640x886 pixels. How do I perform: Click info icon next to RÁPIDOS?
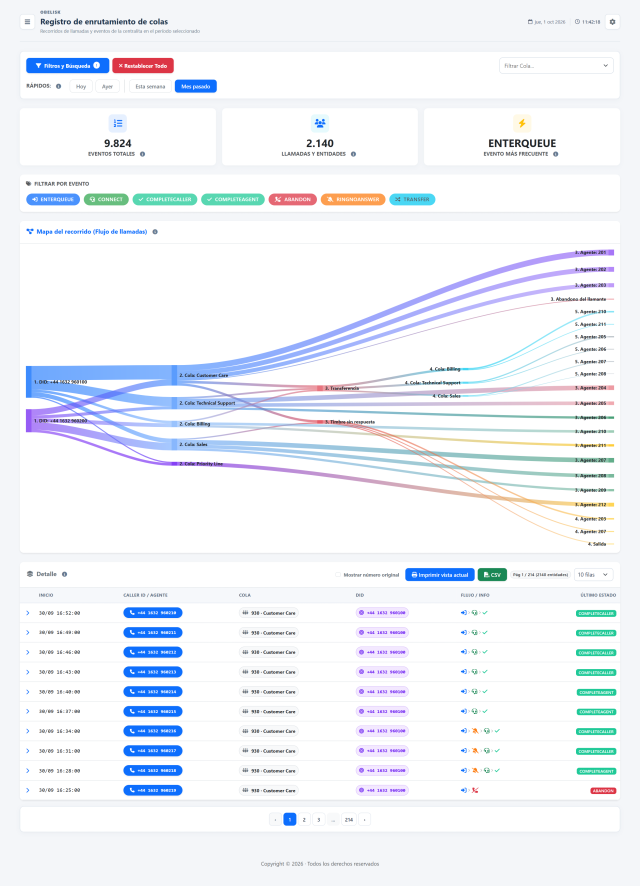pos(58,86)
